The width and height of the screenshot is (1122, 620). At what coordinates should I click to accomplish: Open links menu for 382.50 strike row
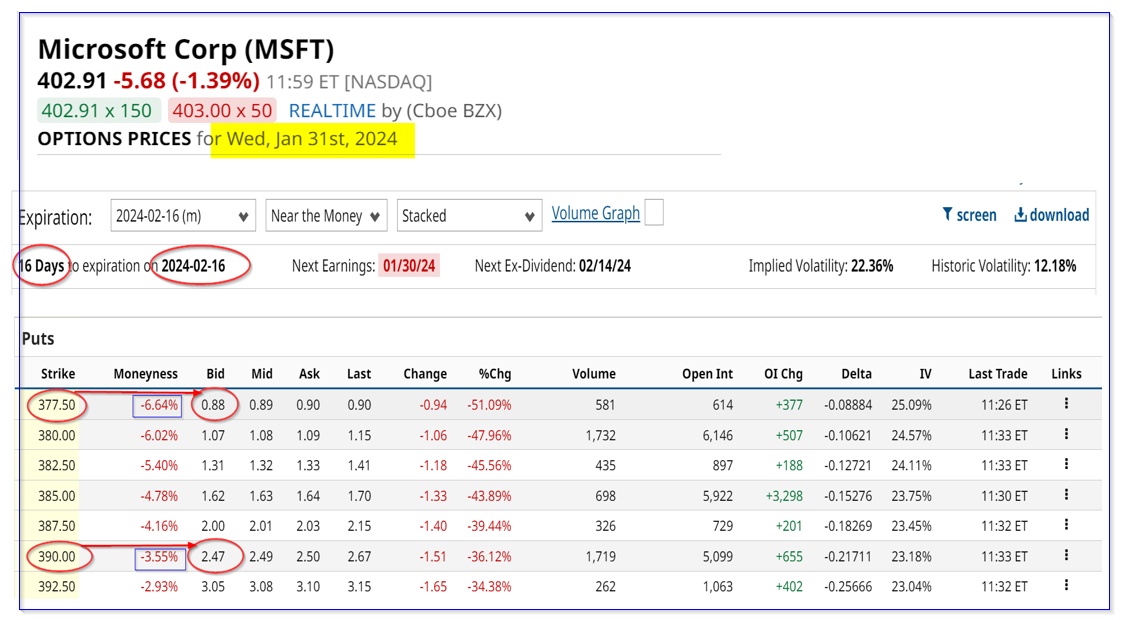pos(1065,465)
